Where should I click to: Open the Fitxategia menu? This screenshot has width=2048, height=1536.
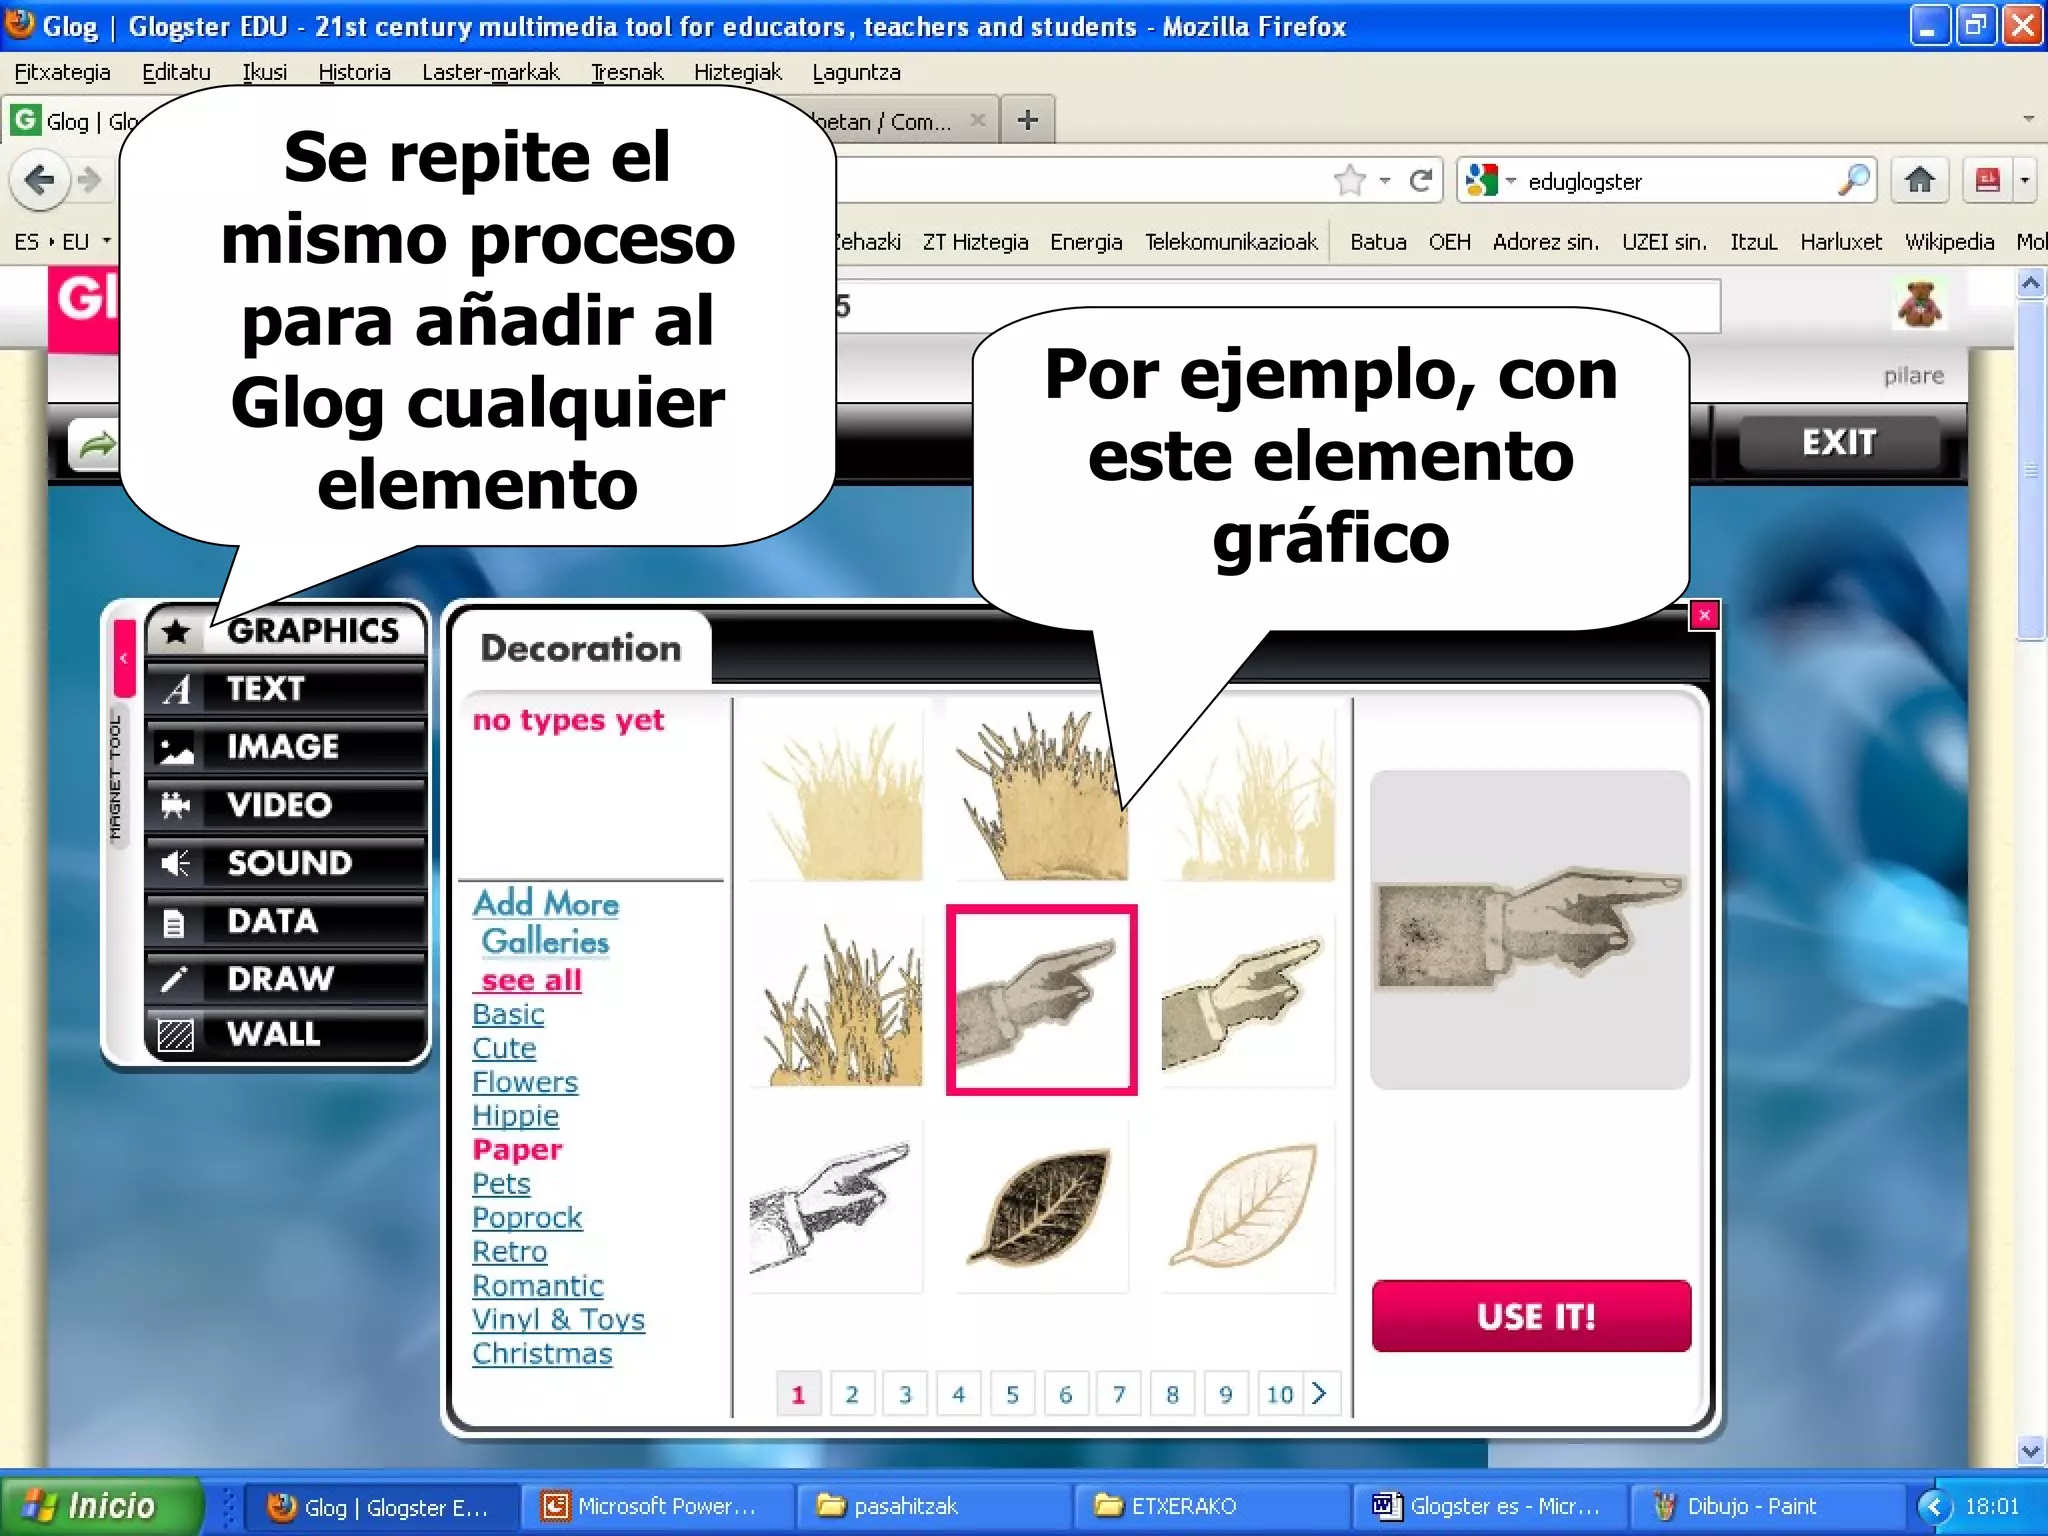click(62, 72)
